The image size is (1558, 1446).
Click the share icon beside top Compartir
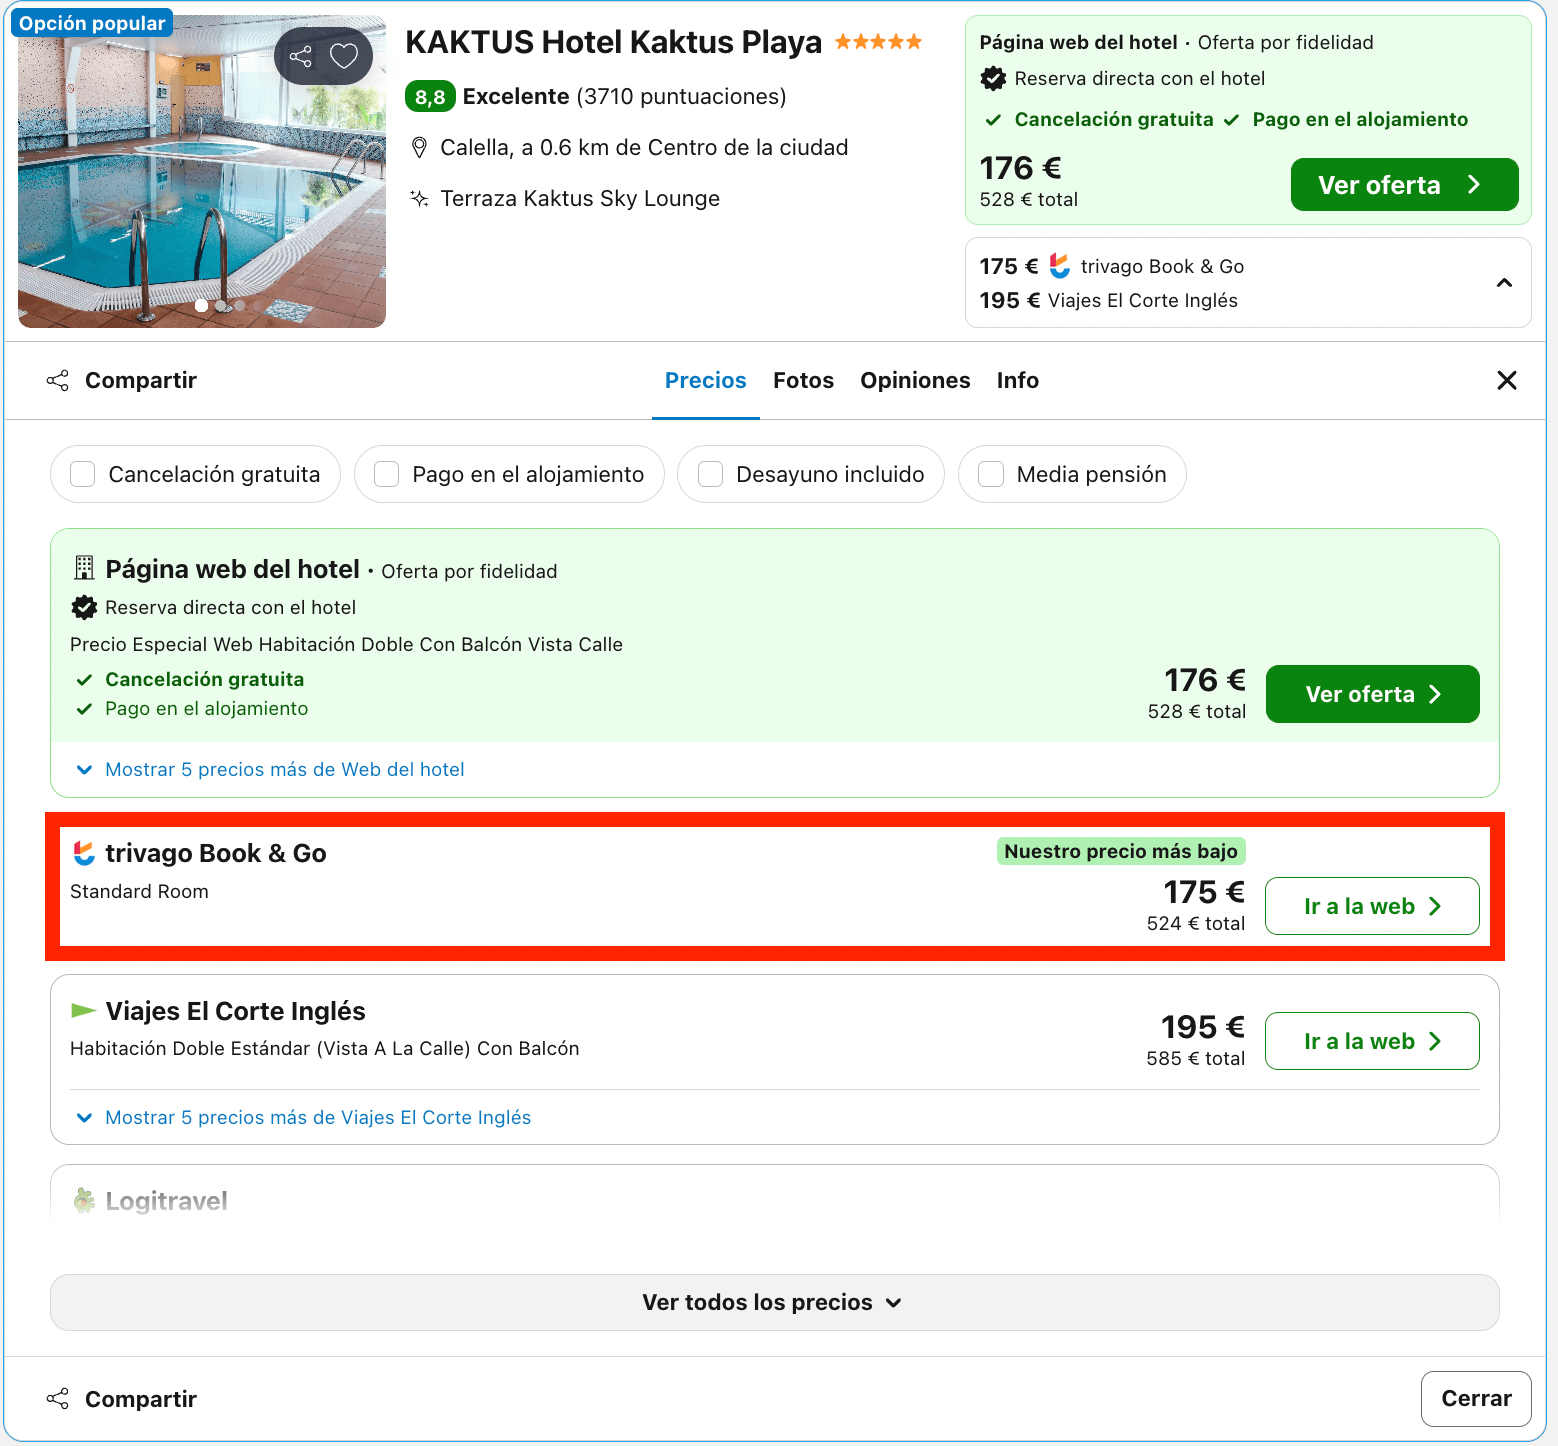pos(58,380)
